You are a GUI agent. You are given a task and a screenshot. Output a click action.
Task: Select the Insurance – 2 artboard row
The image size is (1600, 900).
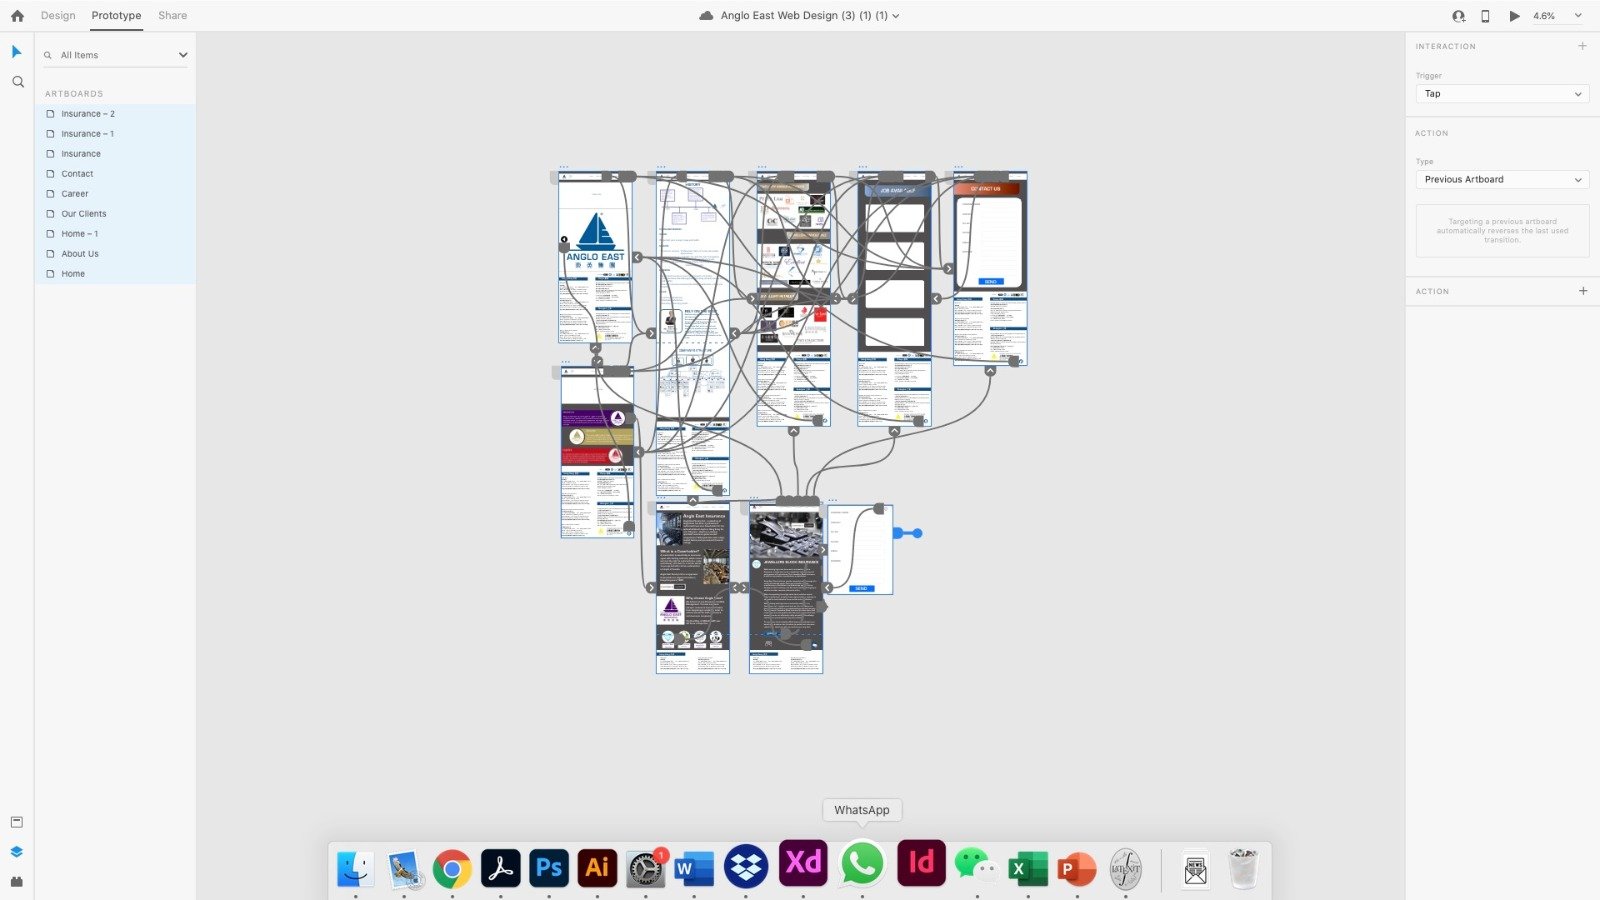(x=116, y=114)
